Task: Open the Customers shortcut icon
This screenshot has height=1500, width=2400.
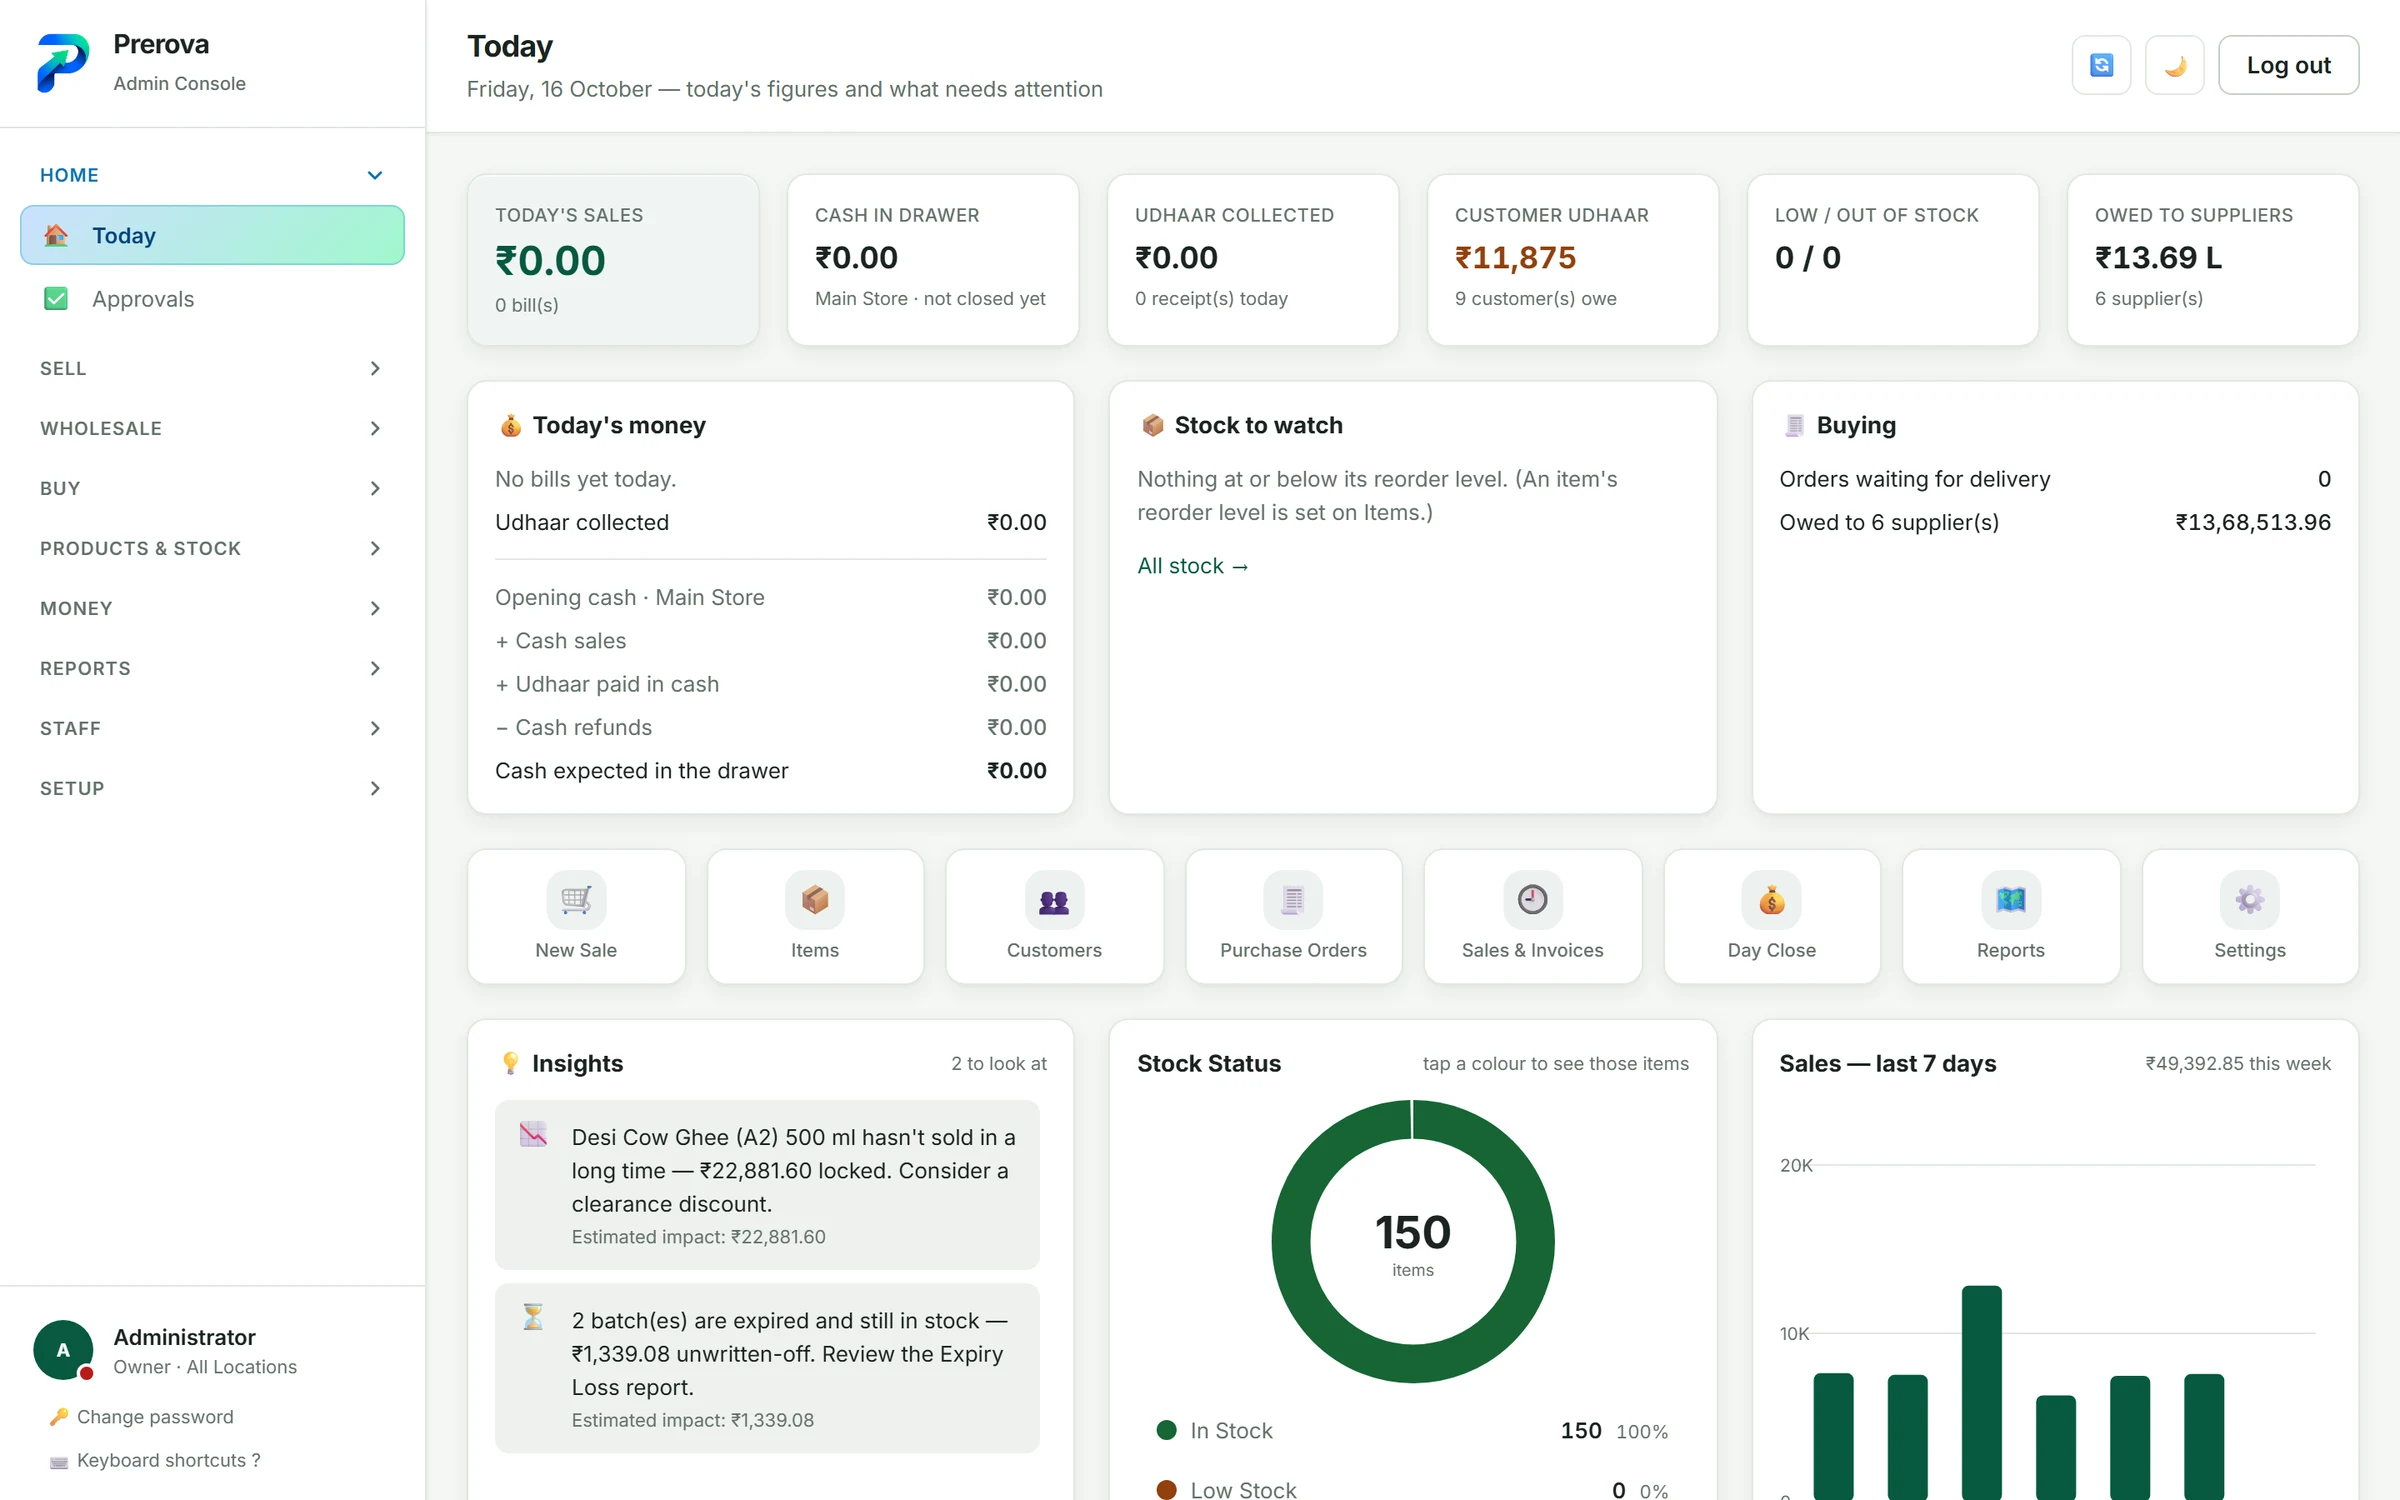Action: (1054, 916)
